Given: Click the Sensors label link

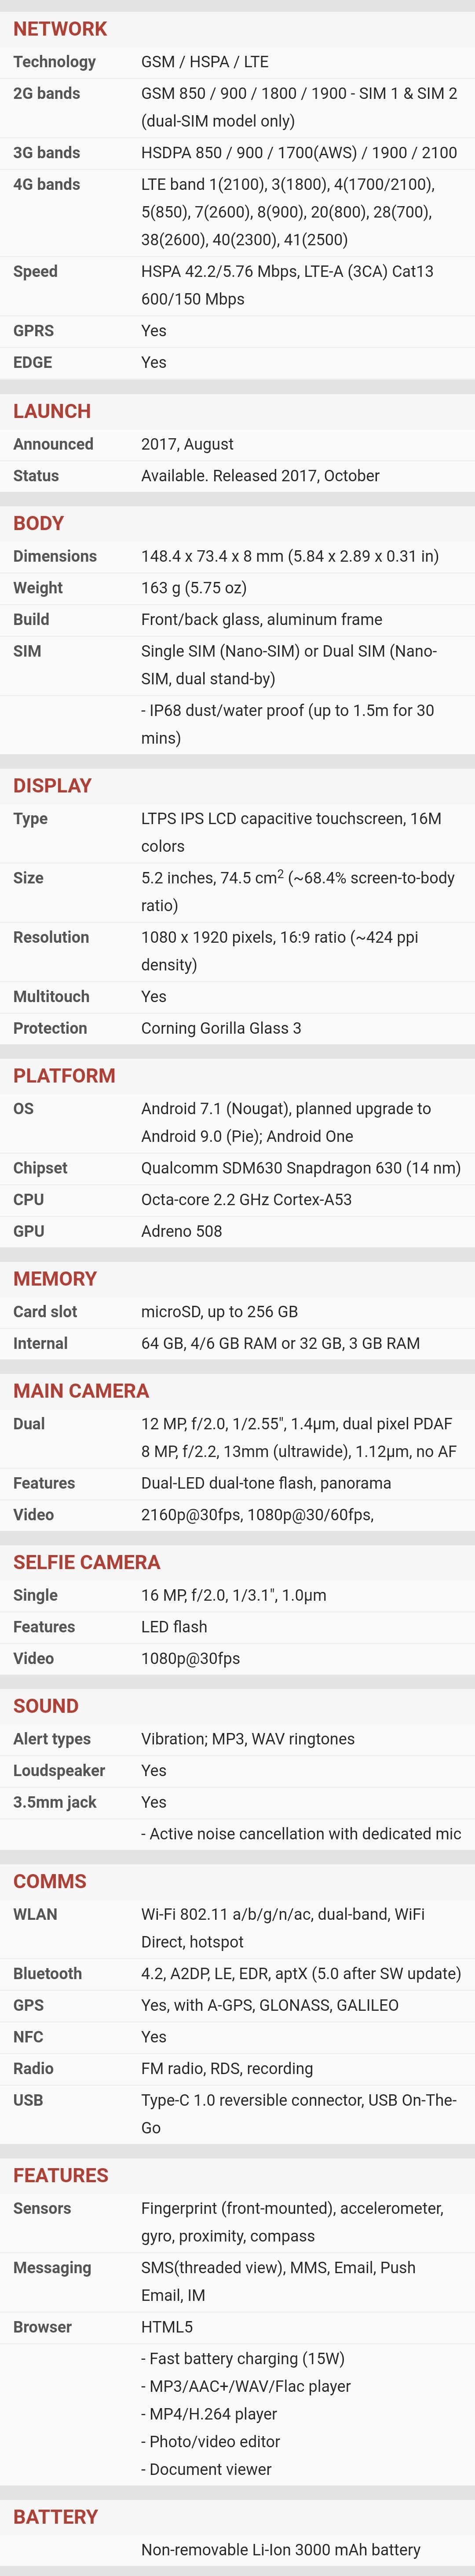Looking at the screenshot, I should click(42, 2208).
